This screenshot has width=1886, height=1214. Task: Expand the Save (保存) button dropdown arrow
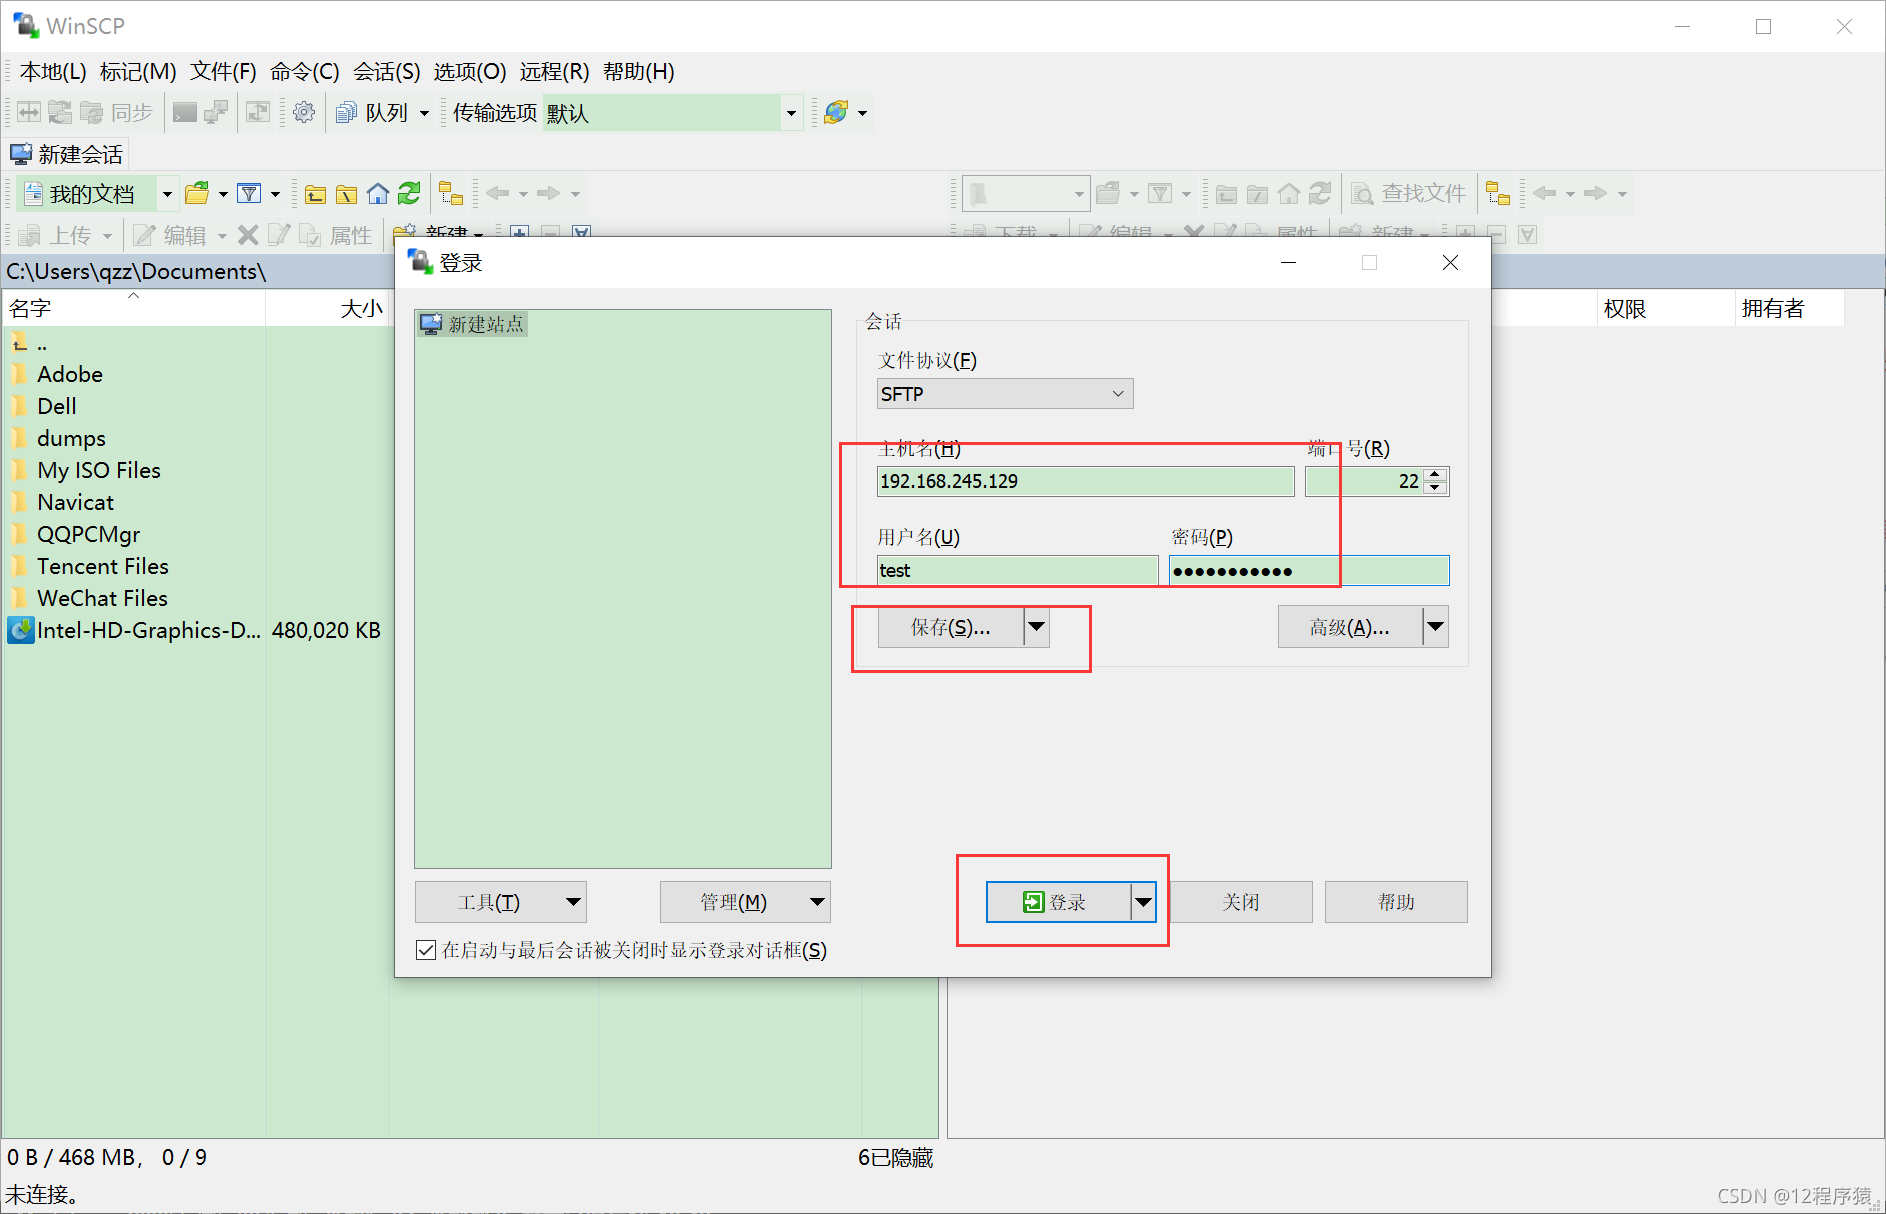tap(1037, 627)
